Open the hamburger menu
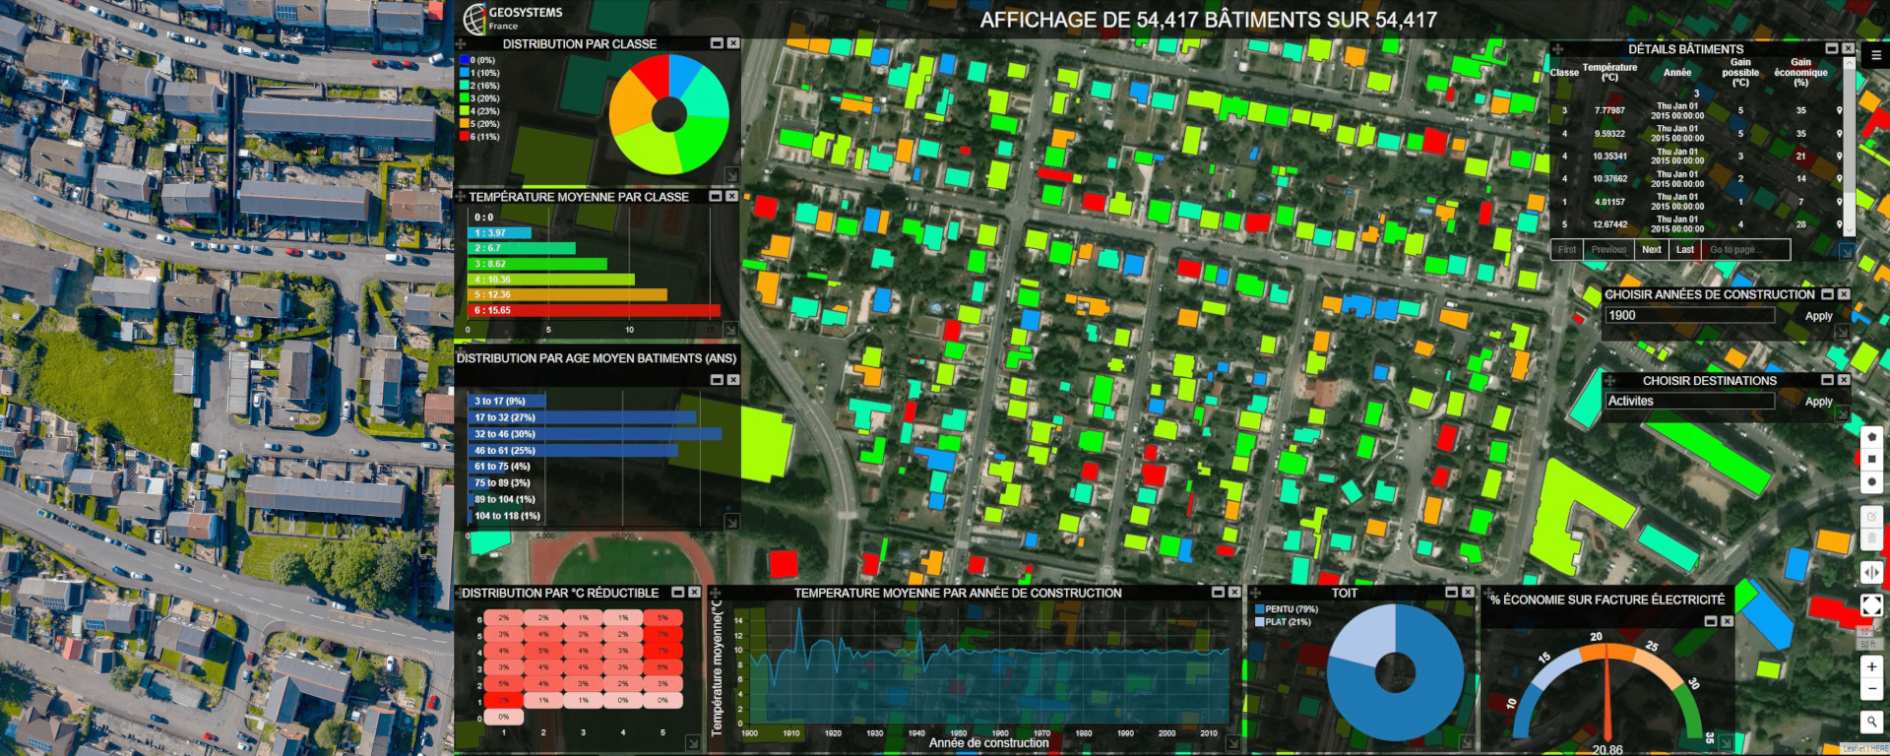 [x=1876, y=55]
